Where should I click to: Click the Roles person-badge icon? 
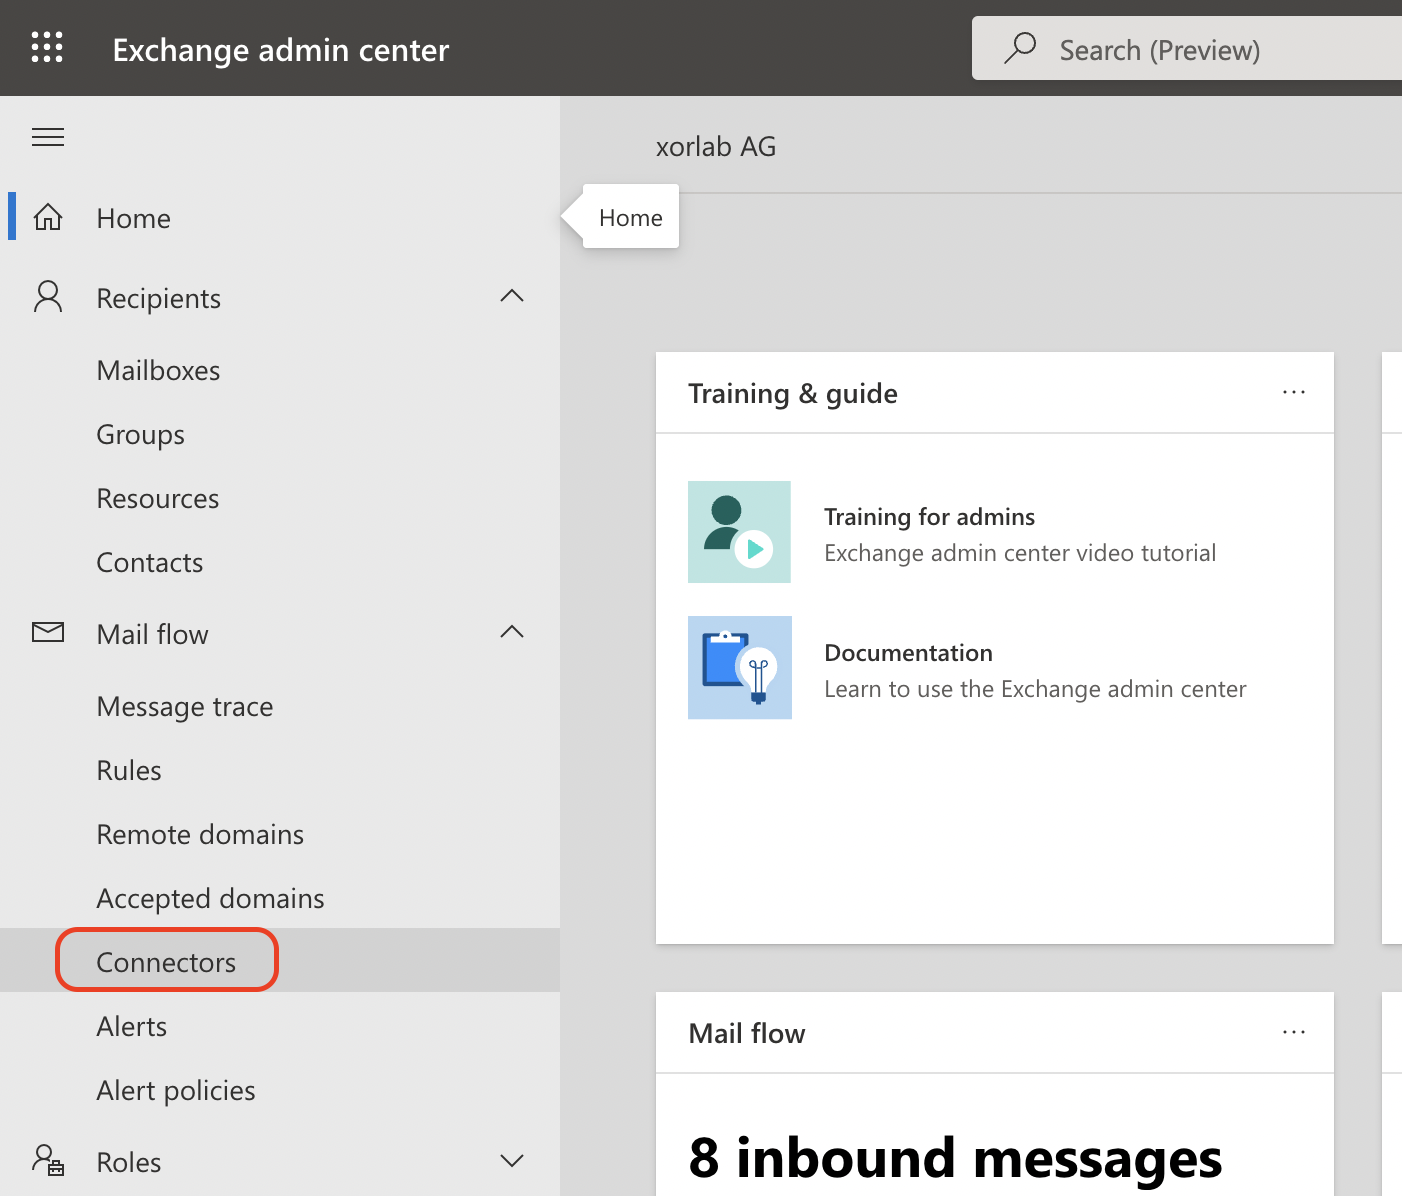click(x=48, y=1160)
